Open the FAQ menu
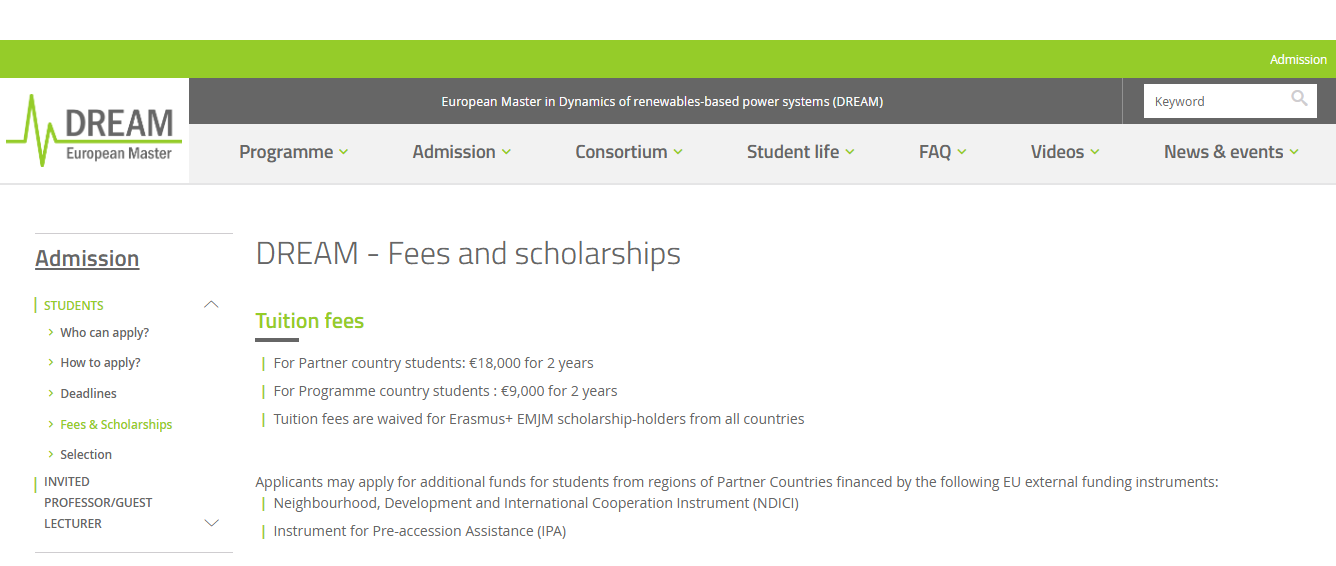Image resolution: width=1336 pixels, height=566 pixels. point(942,152)
